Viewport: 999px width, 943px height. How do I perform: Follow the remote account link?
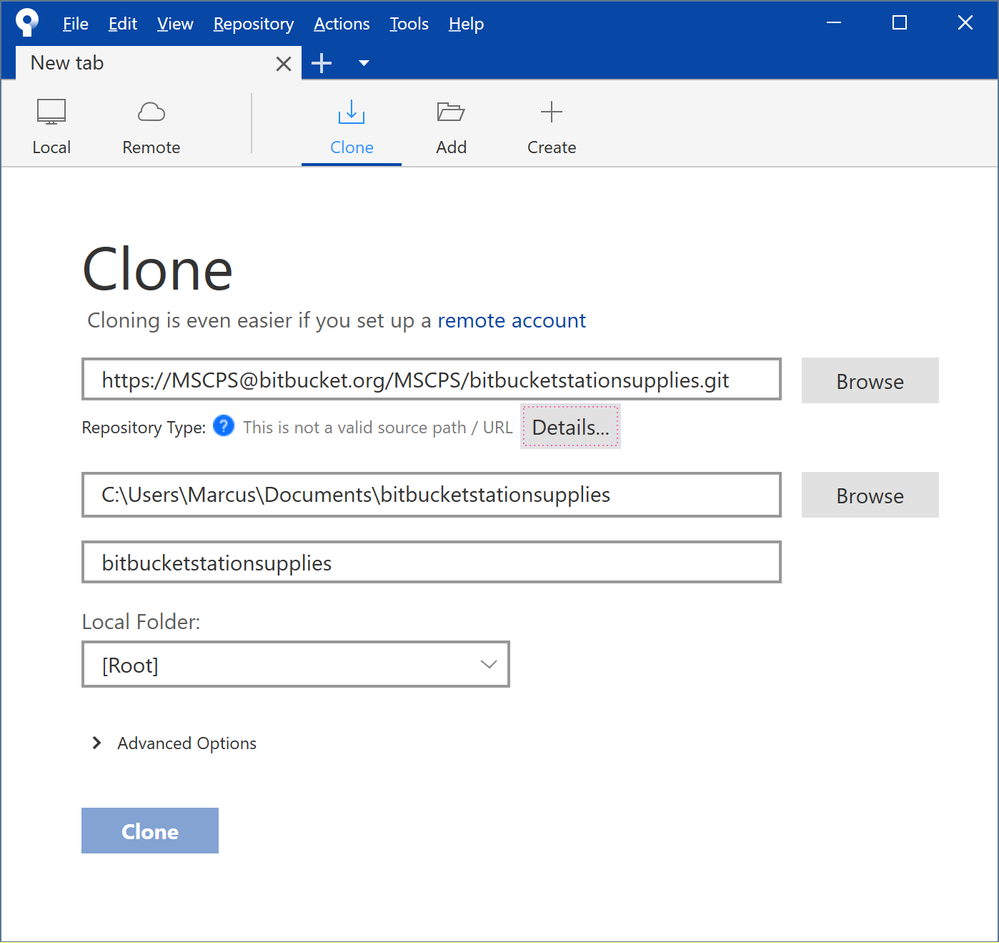pos(511,320)
